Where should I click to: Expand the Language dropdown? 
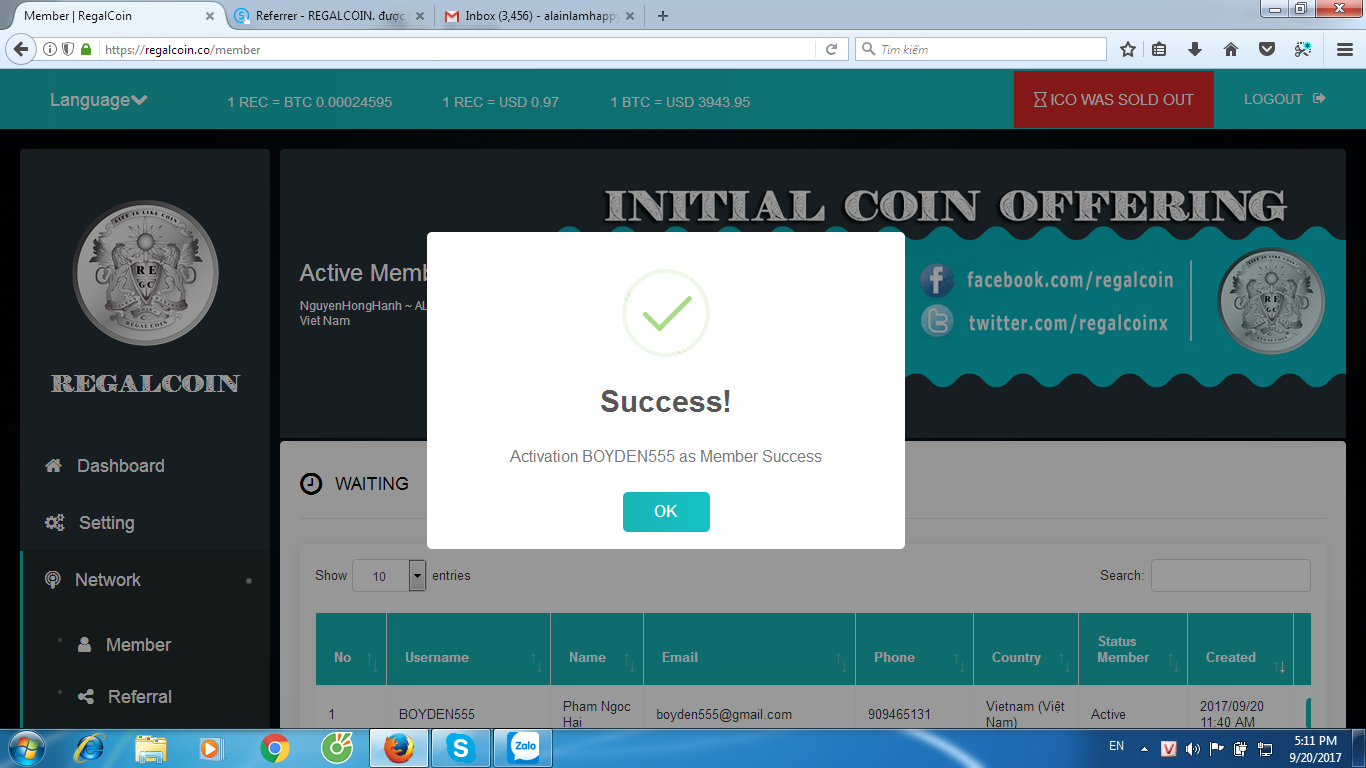coord(99,100)
